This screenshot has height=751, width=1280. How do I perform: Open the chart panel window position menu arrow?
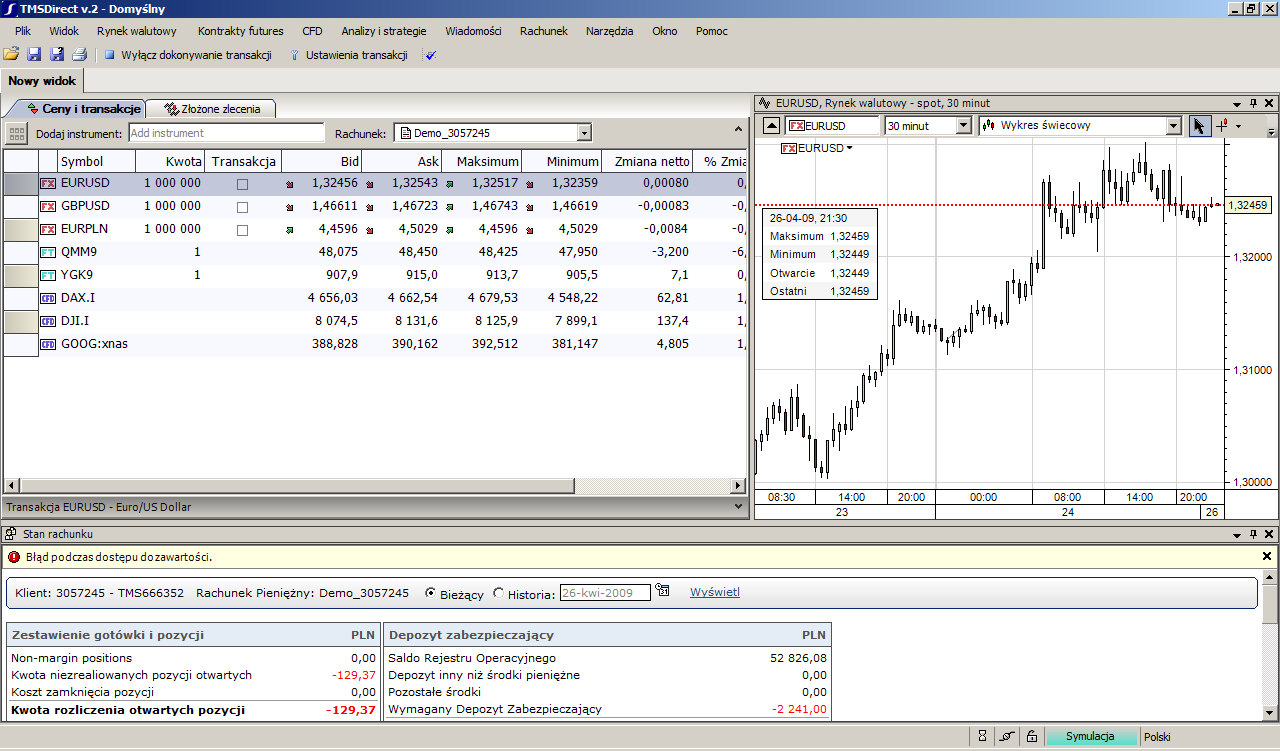click(x=1237, y=103)
